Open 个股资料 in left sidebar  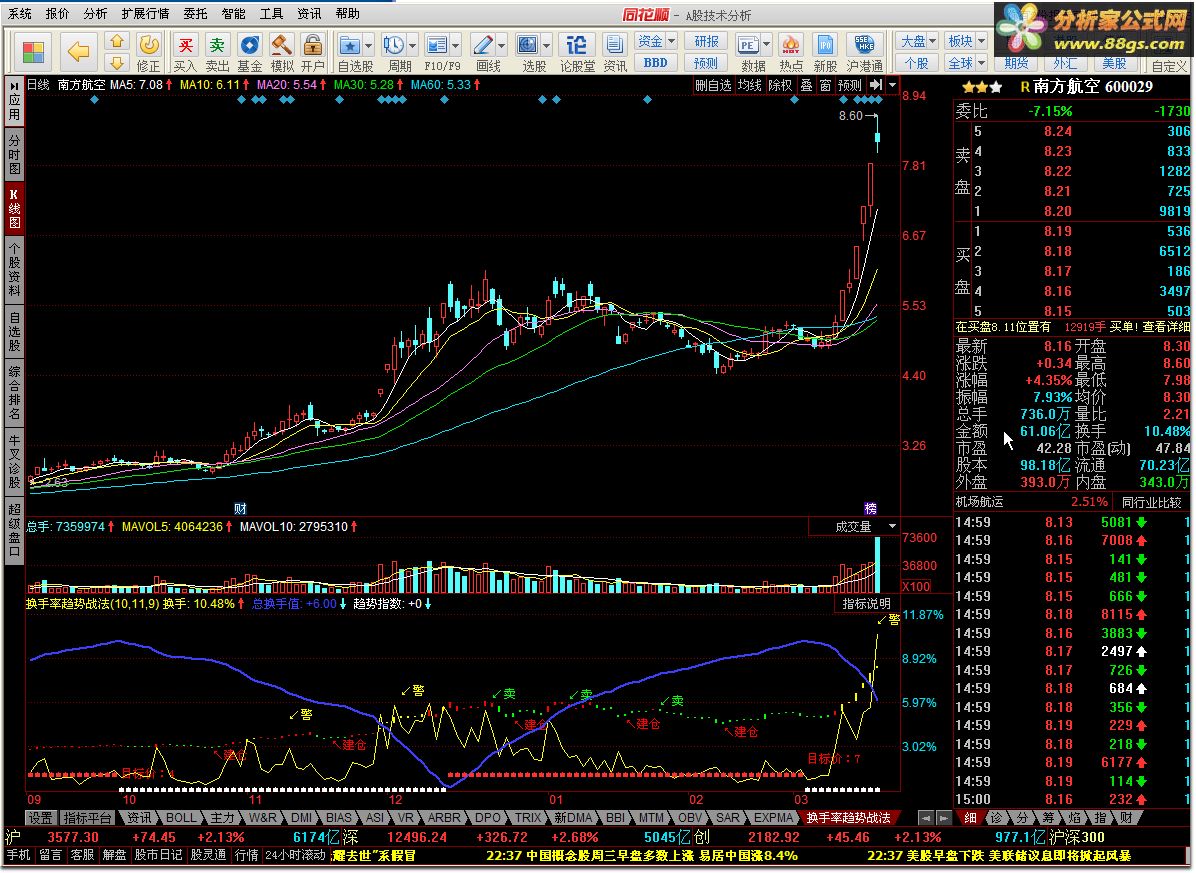pos(14,268)
